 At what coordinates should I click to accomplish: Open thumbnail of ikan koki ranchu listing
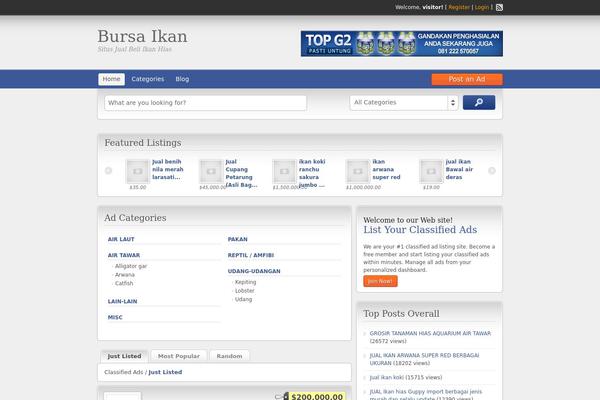pyautogui.click(x=284, y=171)
